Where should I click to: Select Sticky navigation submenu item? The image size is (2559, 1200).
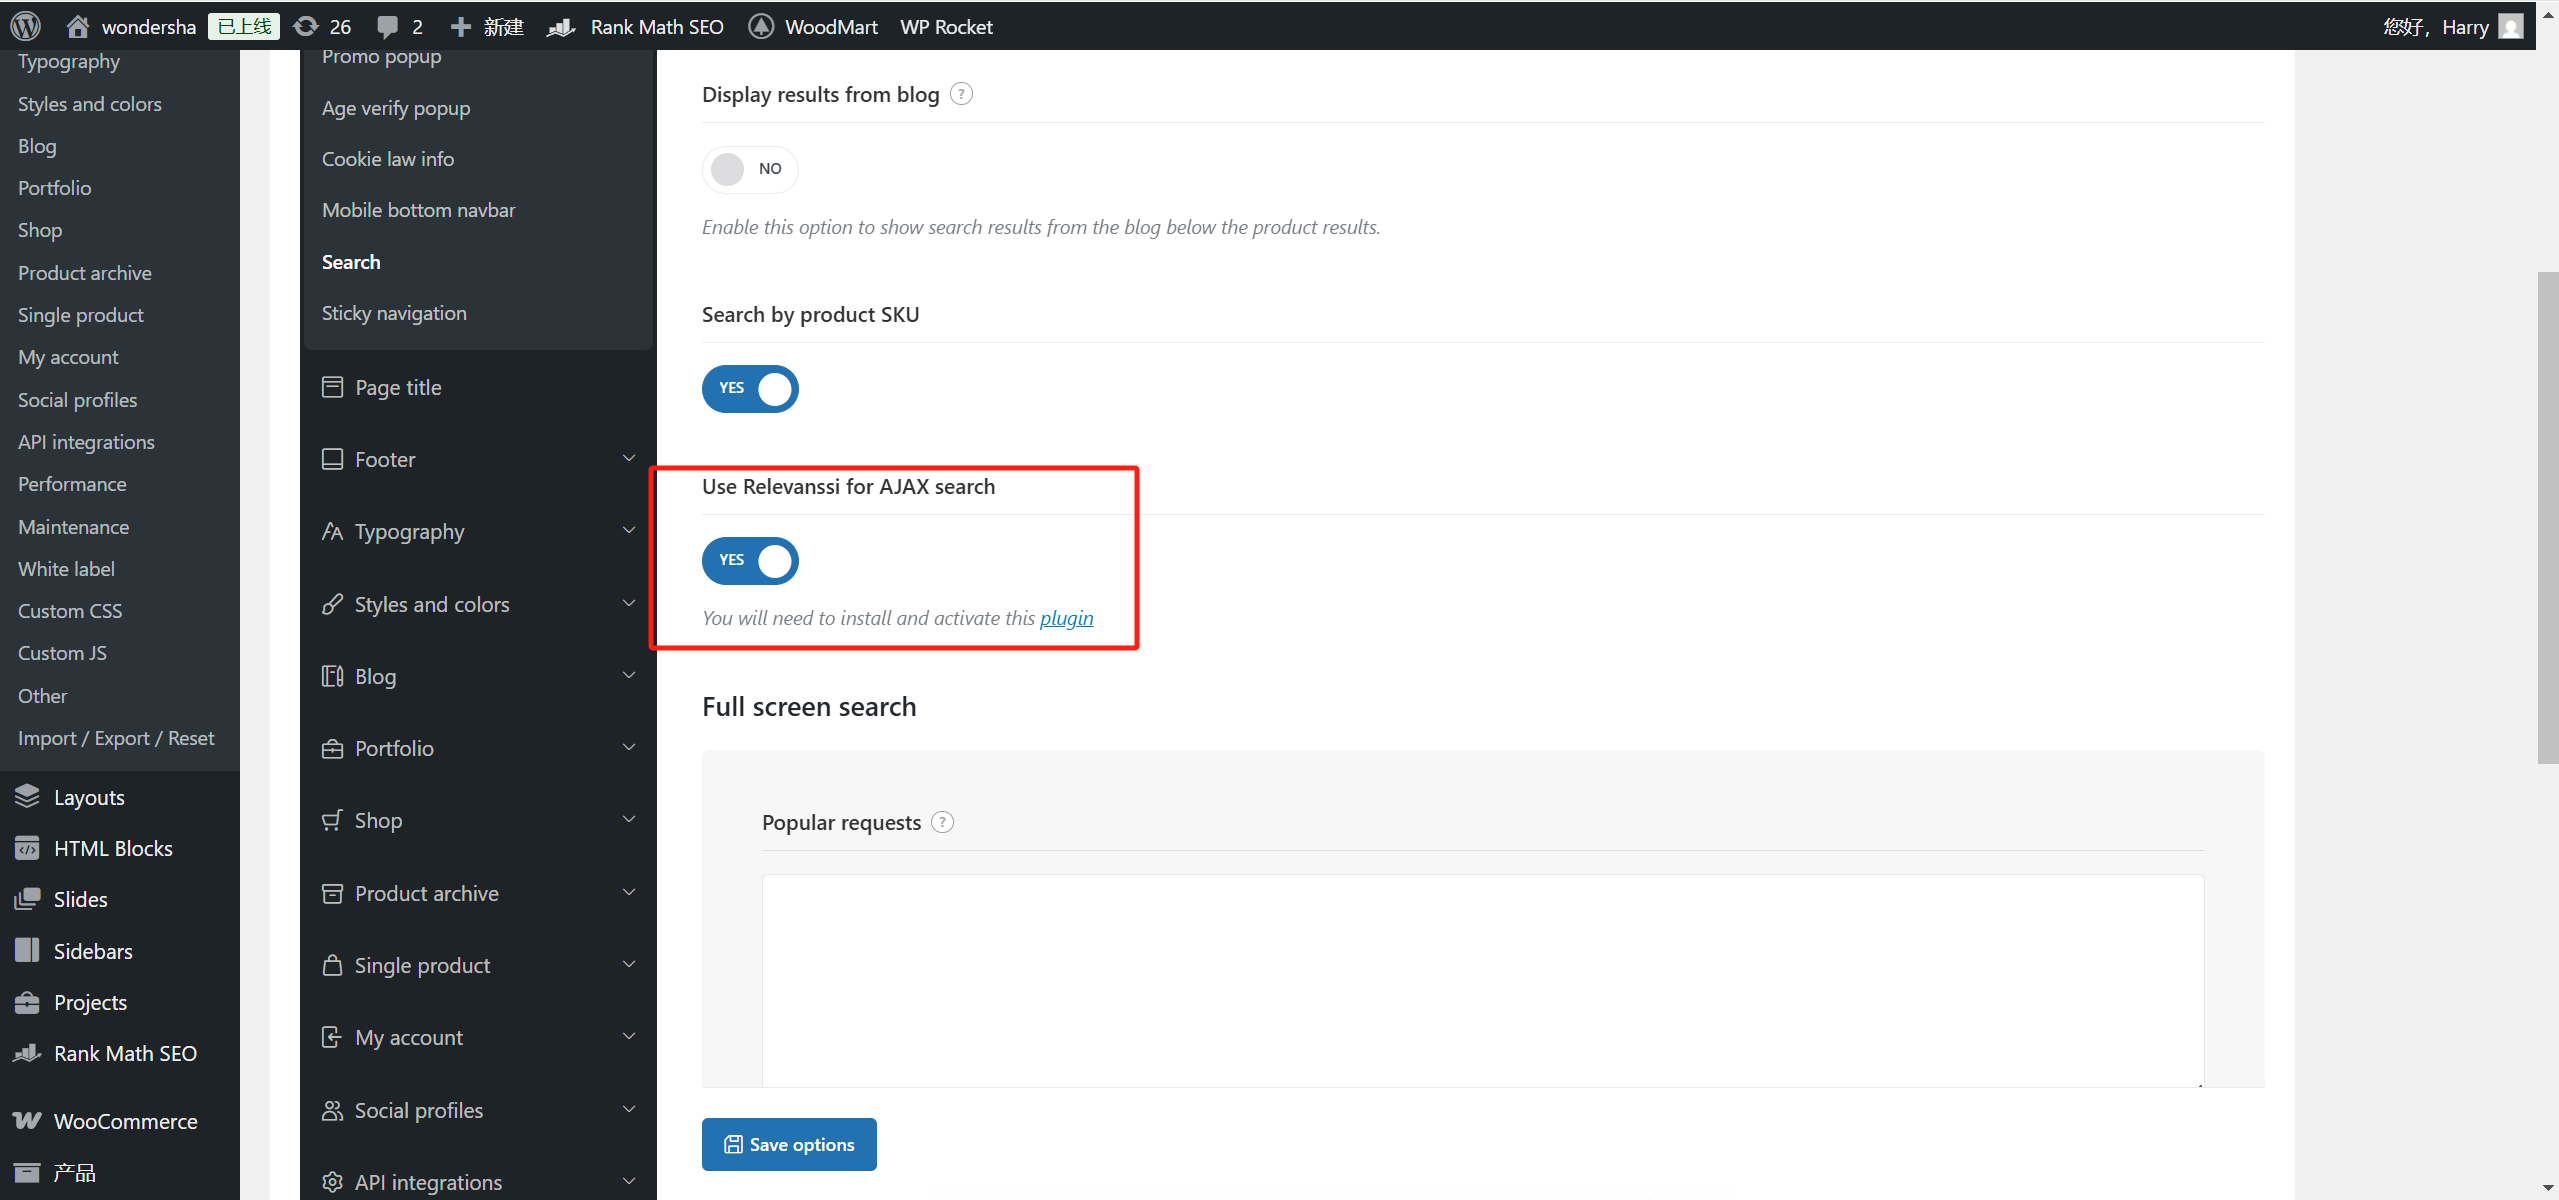(394, 313)
